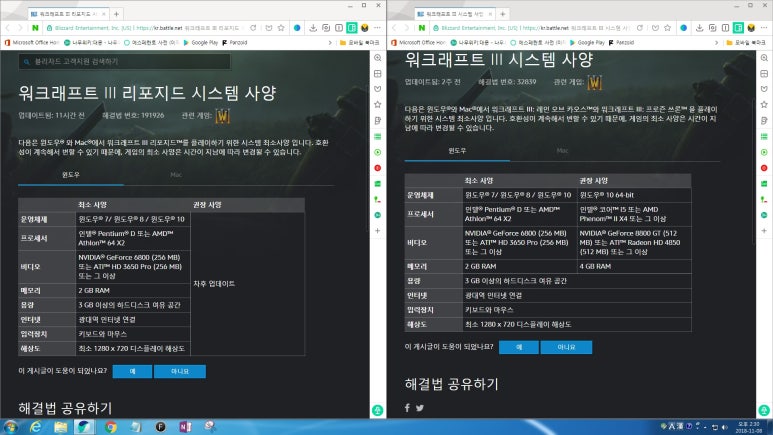Click the taskbar clock showing 2:30
Image resolution: width=773 pixels, height=435 pixels.
click(x=748, y=427)
